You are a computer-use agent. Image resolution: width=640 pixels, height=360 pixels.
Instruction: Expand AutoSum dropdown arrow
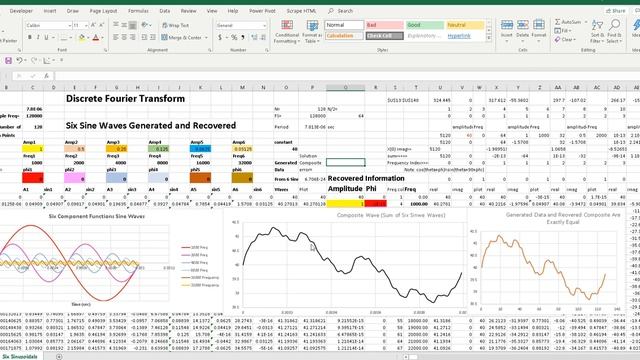(586, 22)
